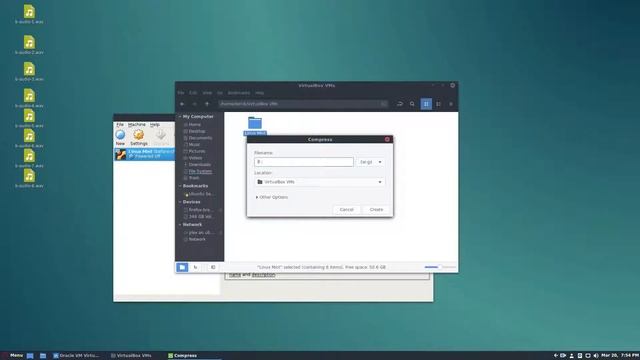Click Cancel in Compress dialog
Image resolution: width=640 pixels, height=360 pixels.
[347, 209]
